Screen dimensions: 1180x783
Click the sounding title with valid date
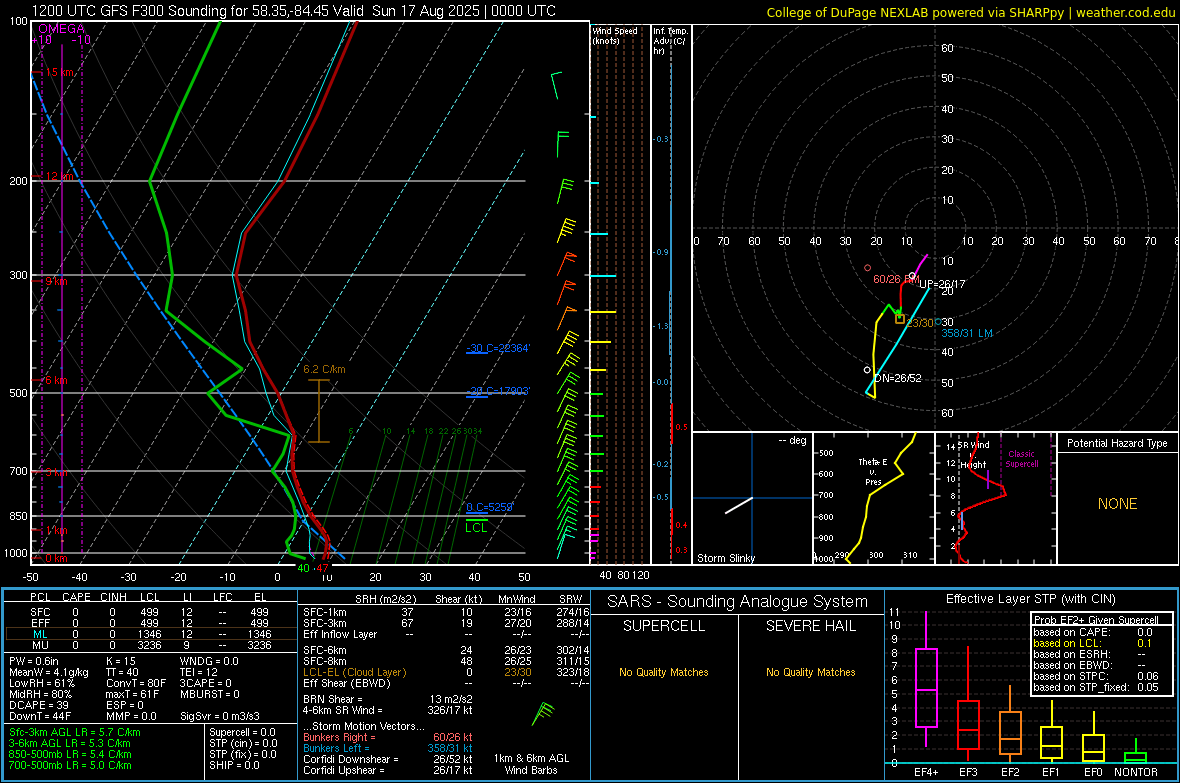coord(293,11)
